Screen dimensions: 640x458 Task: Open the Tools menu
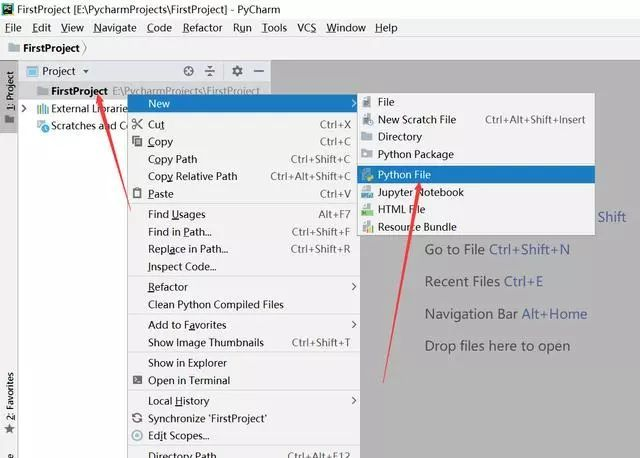[x=274, y=28]
